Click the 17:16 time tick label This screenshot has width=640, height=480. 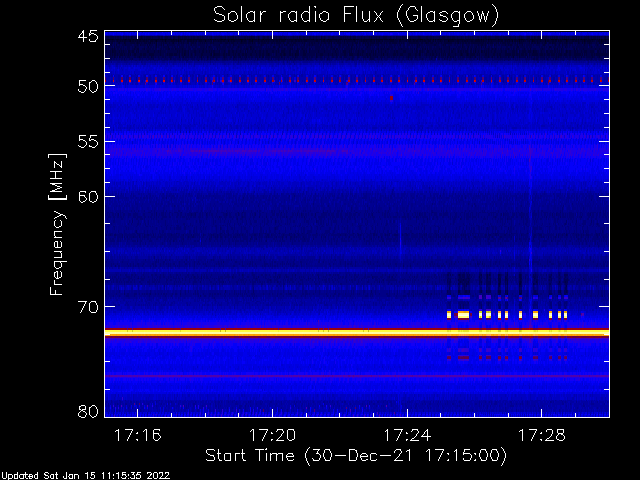coord(138,436)
